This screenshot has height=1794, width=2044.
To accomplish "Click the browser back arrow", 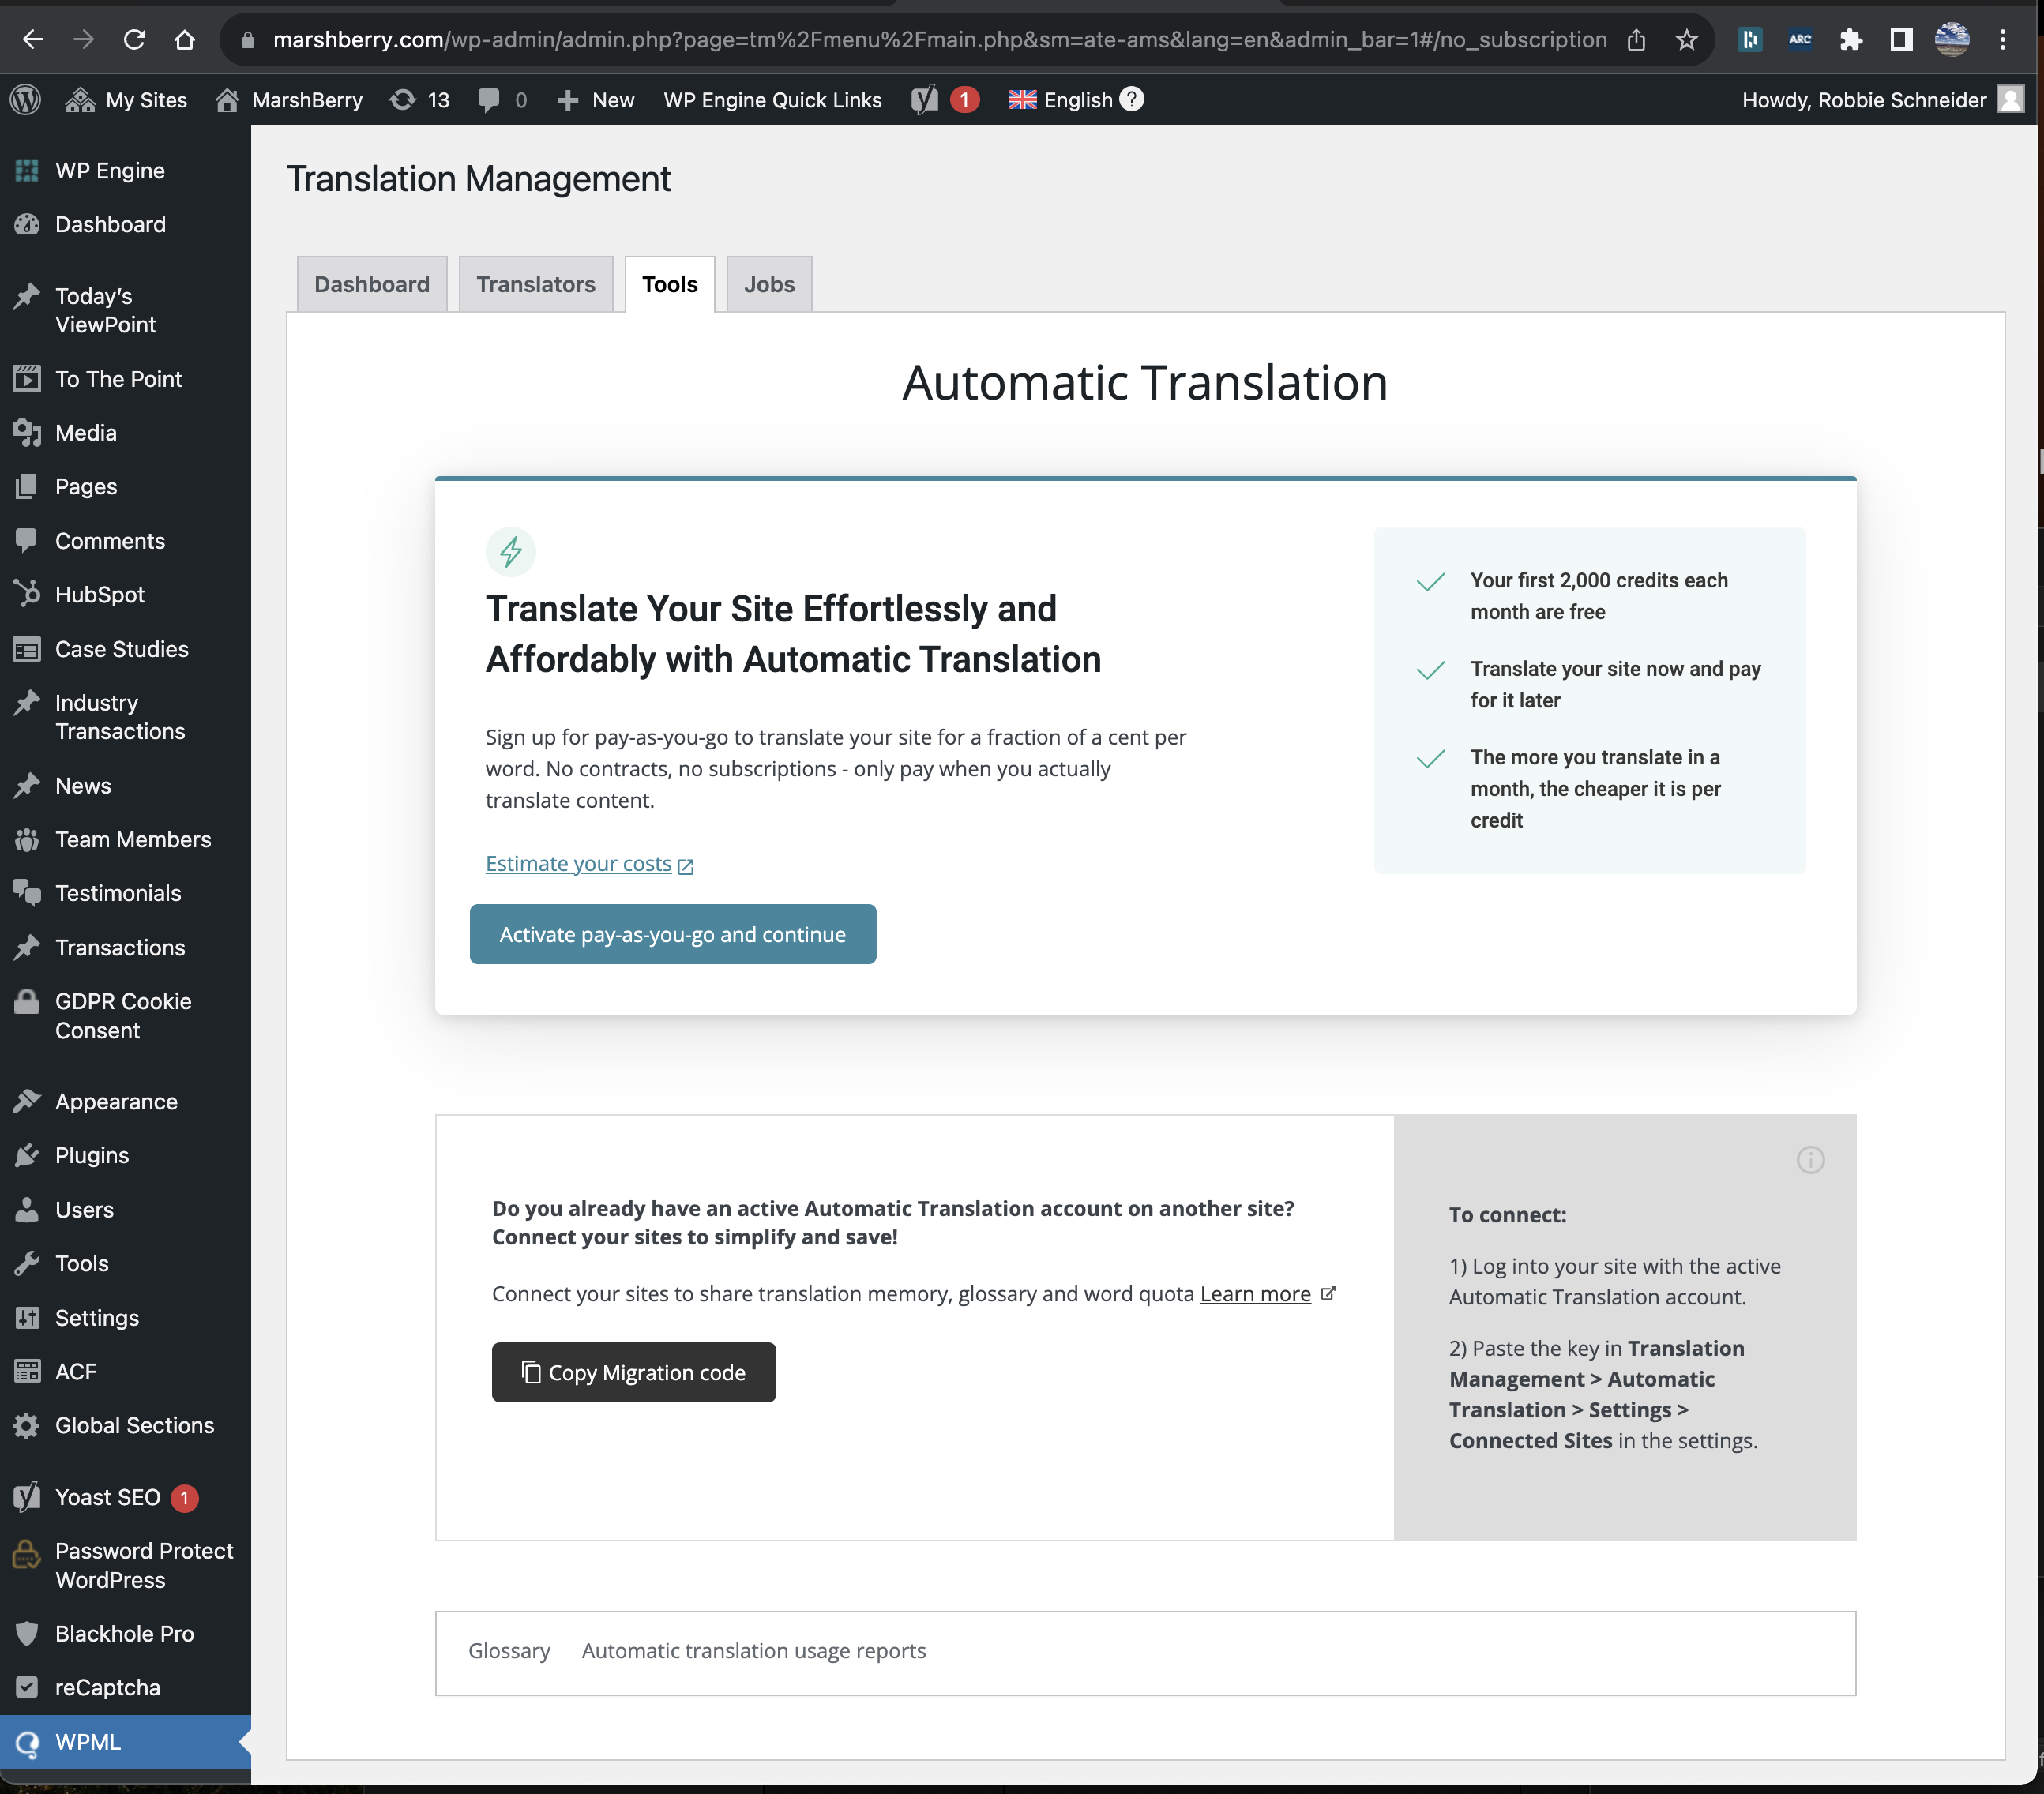I will click(33, 40).
